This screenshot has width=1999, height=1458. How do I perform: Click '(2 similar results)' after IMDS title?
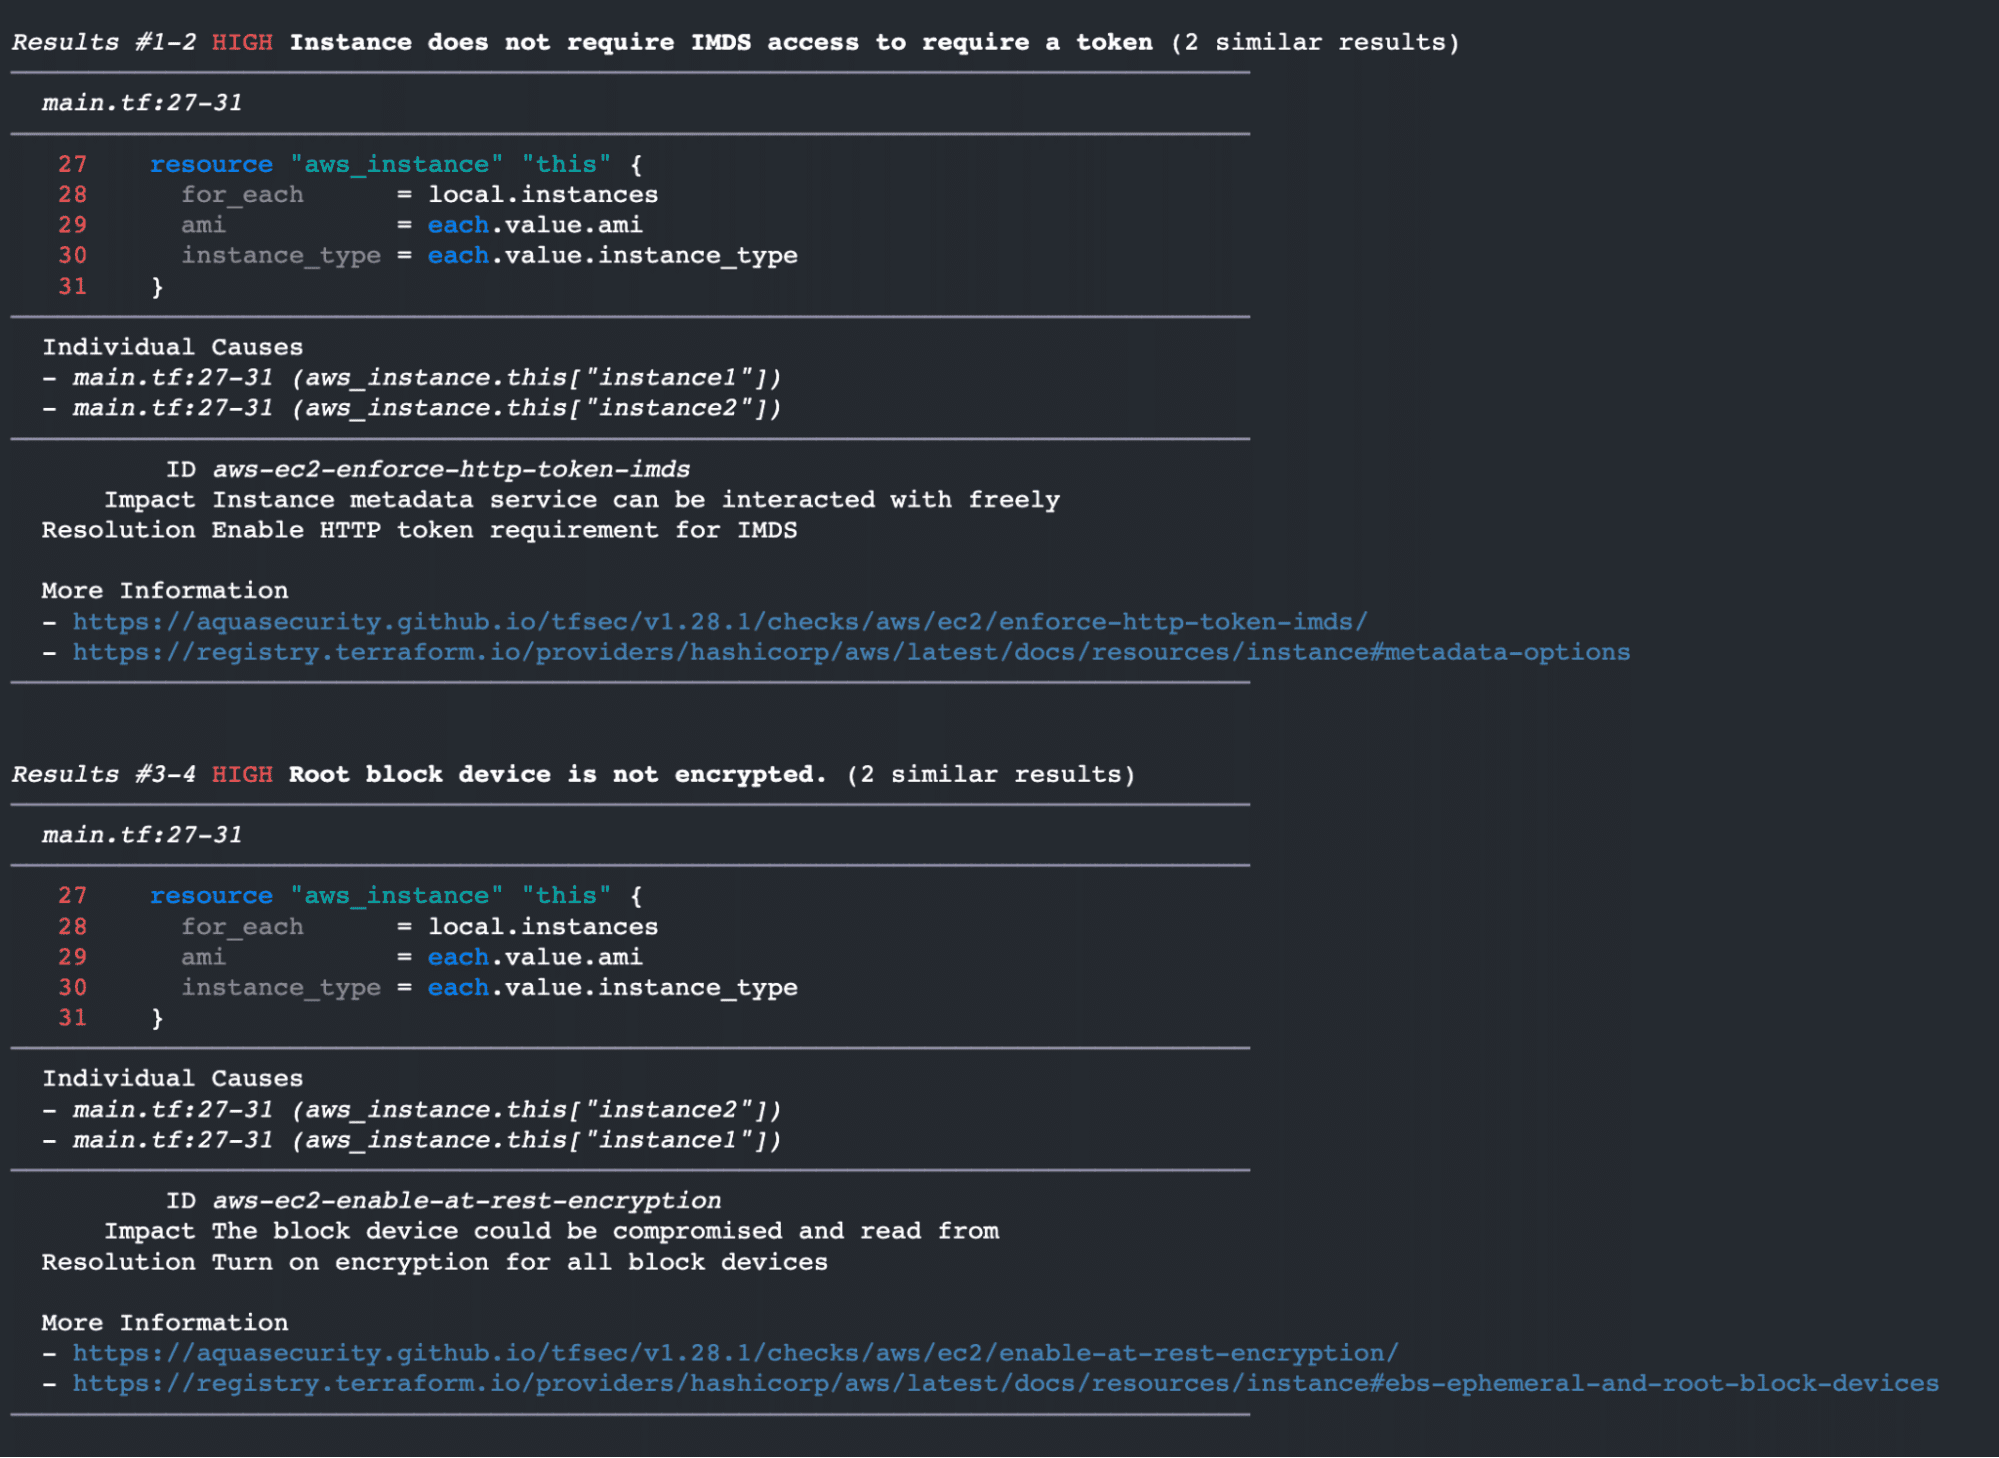(1315, 43)
